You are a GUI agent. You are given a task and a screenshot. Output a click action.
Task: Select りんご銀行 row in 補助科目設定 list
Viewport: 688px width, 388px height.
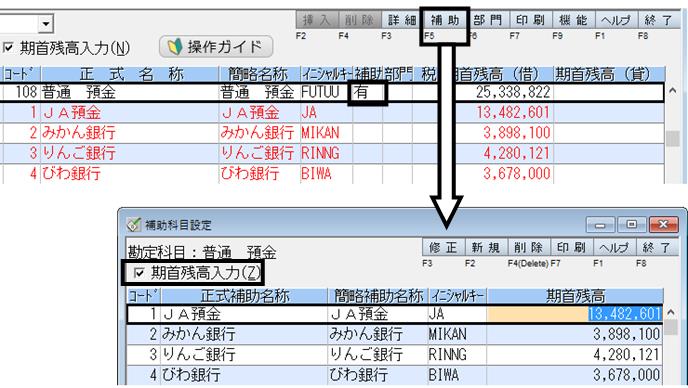394,354
